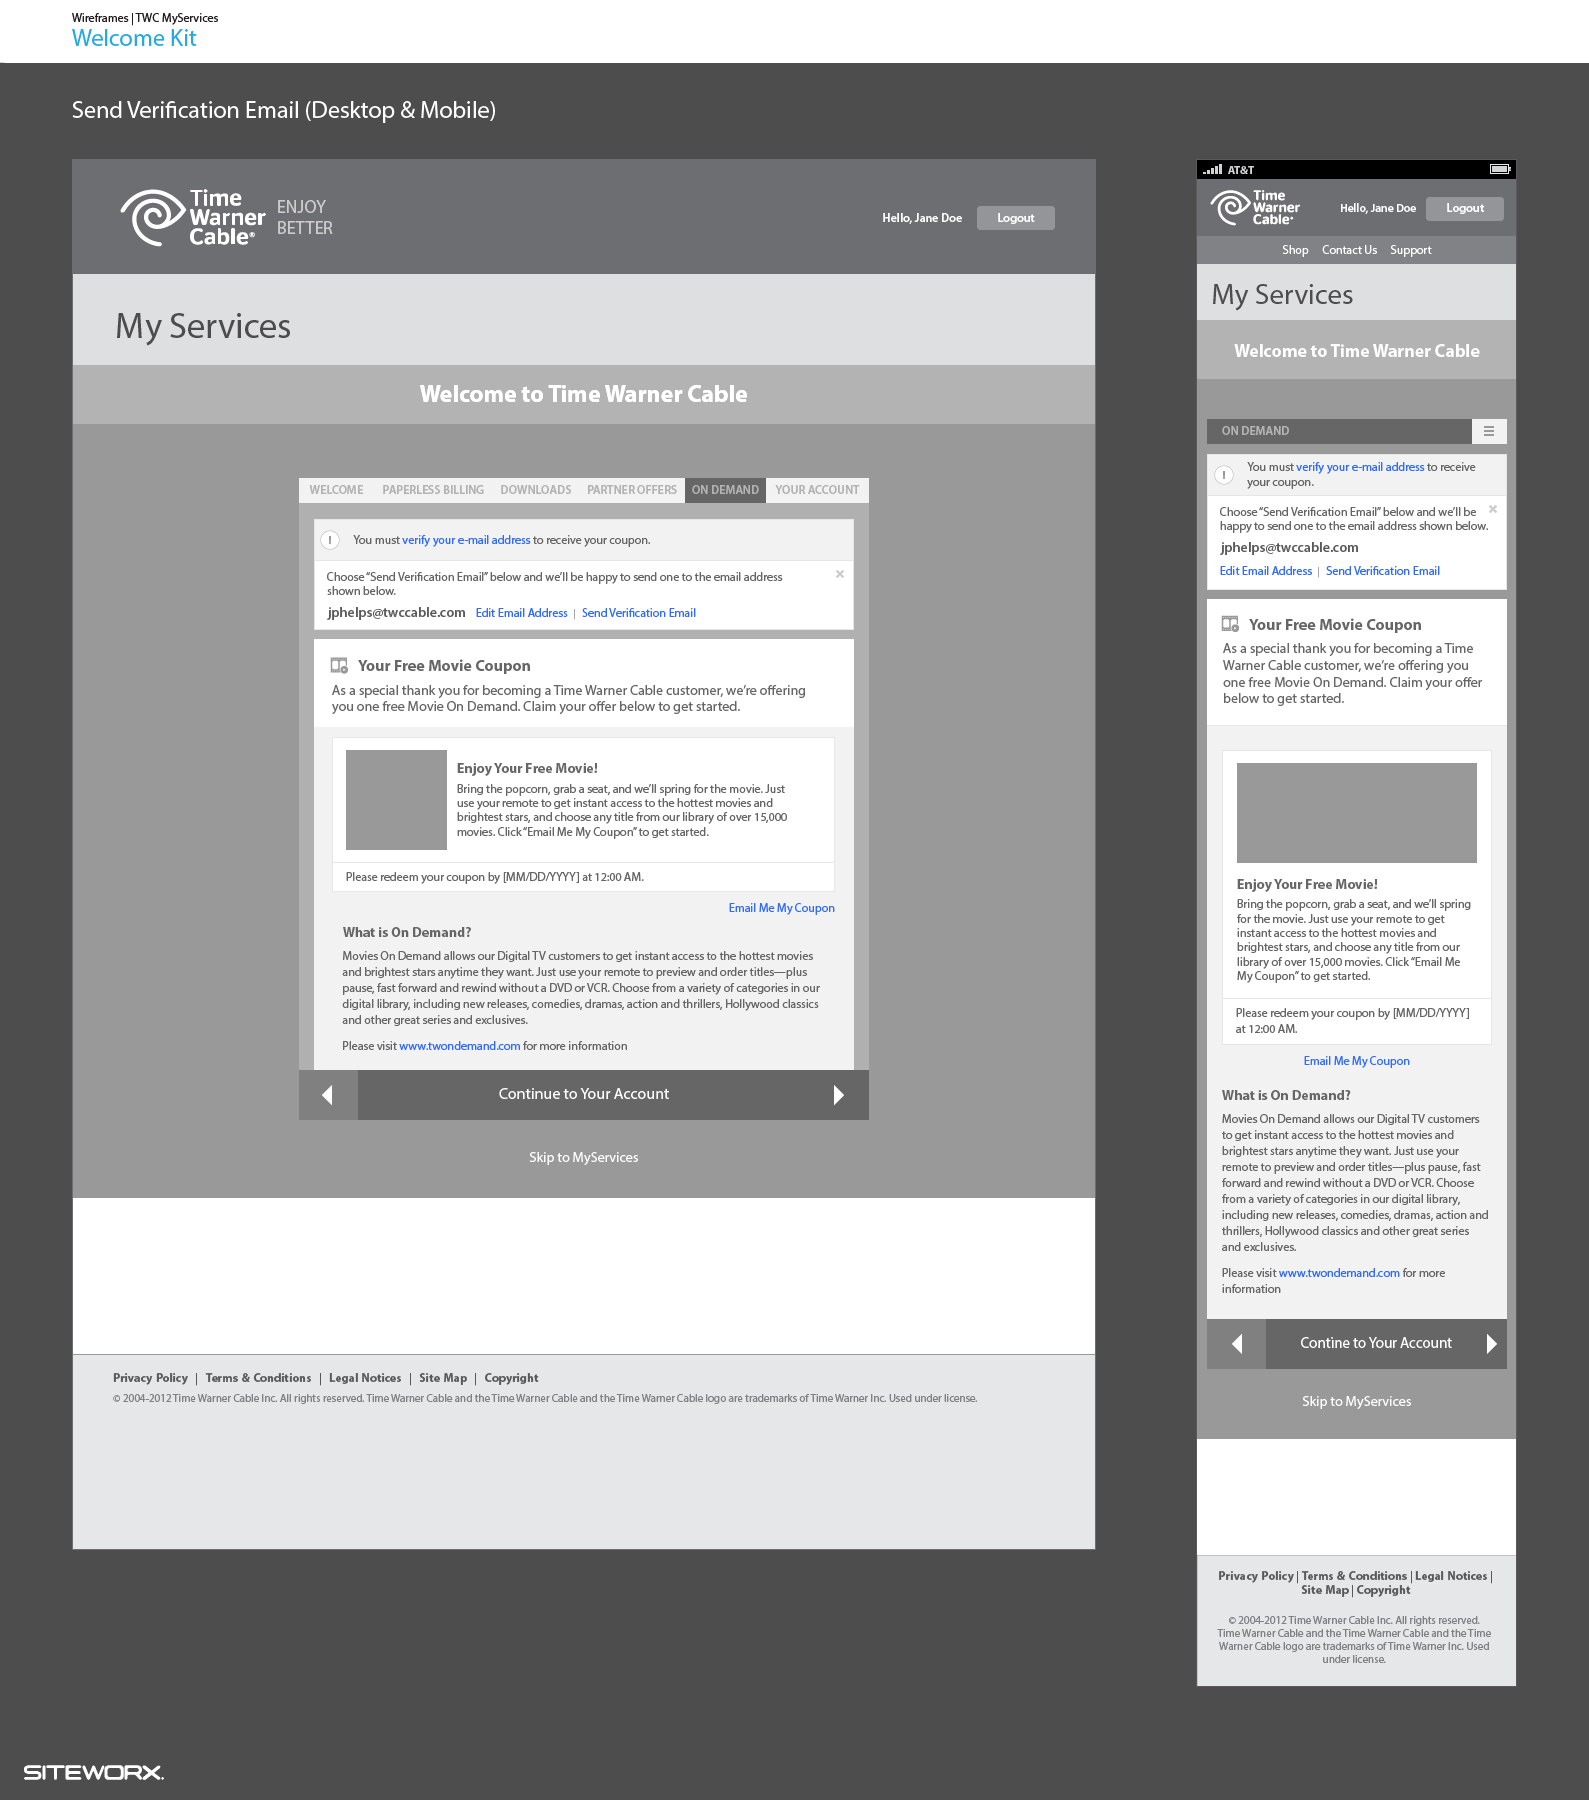Viewport: 1589px width, 1800px height.
Task: Open desktop www.twondemand.com link
Action: pyautogui.click(x=459, y=1046)
